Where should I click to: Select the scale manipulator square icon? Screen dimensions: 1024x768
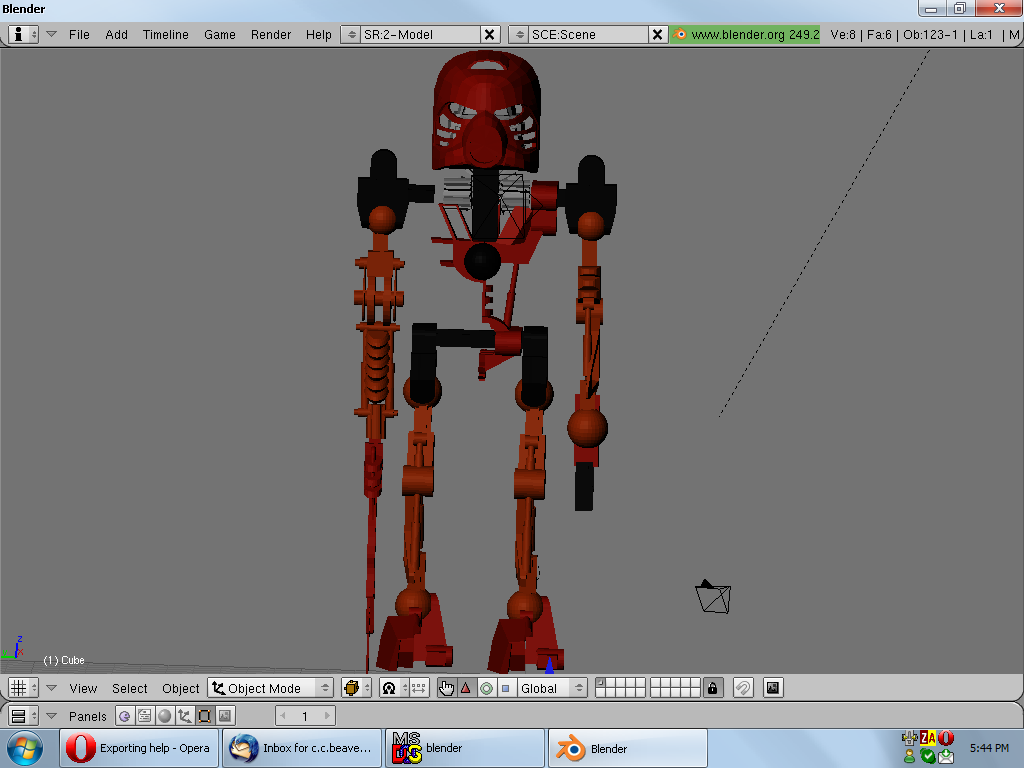(505, 688)
